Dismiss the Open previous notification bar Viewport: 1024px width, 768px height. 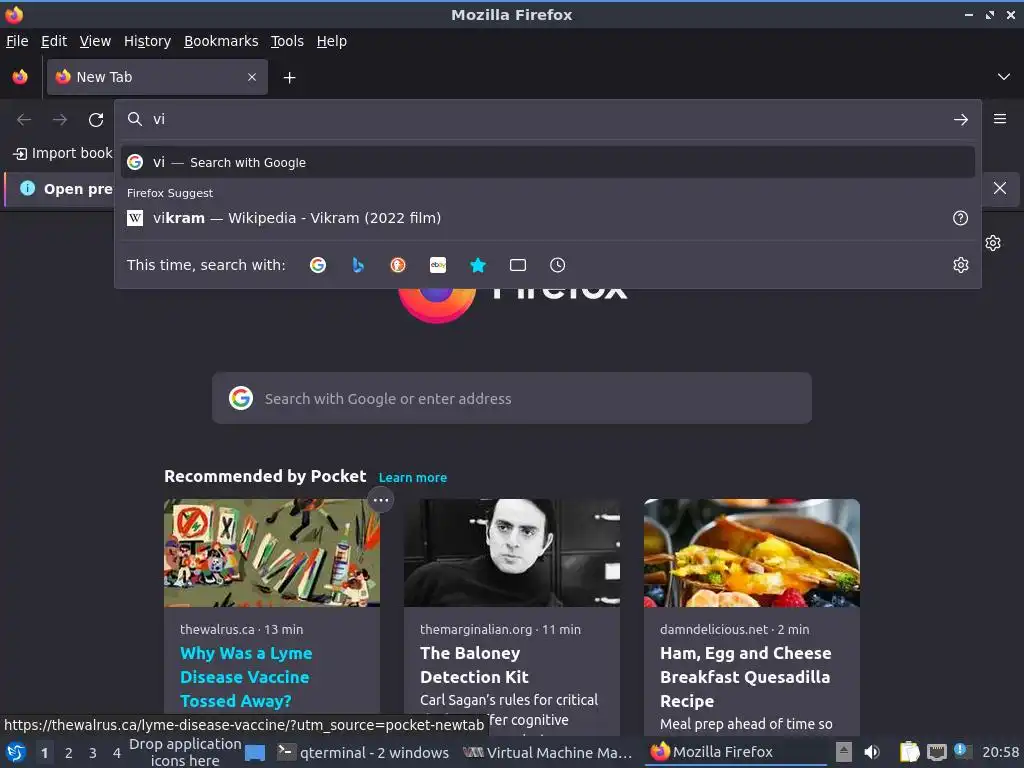pos(999,188)
